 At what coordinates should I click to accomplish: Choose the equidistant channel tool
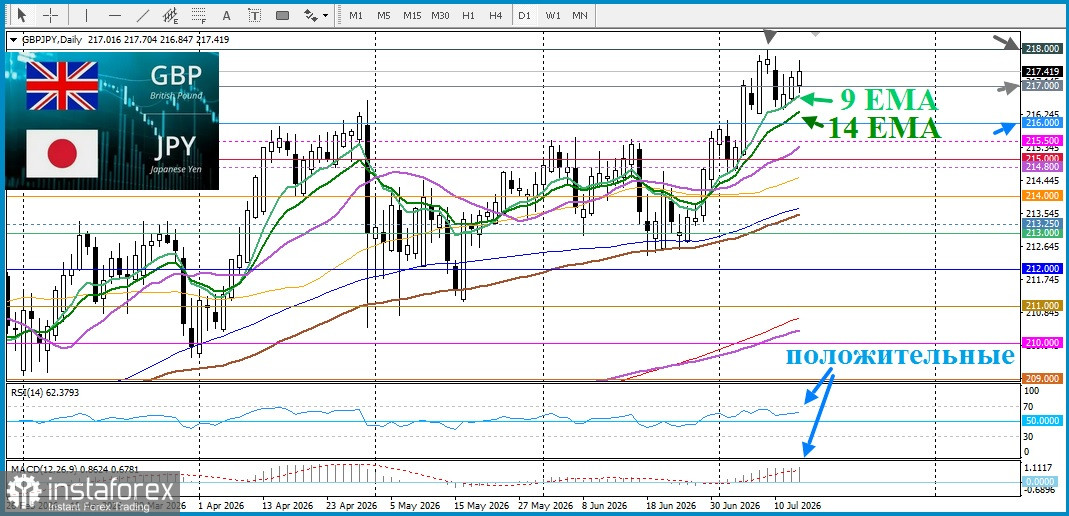pyautogui.click(x=171, y=15)
